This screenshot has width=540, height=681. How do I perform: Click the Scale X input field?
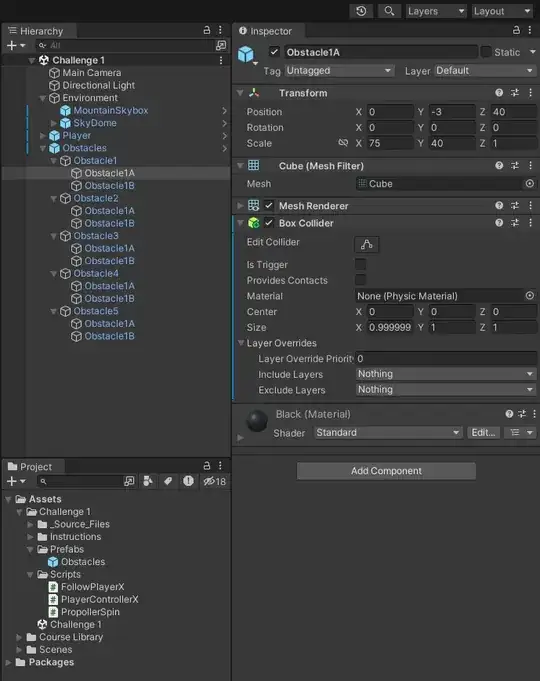point(390,143)
